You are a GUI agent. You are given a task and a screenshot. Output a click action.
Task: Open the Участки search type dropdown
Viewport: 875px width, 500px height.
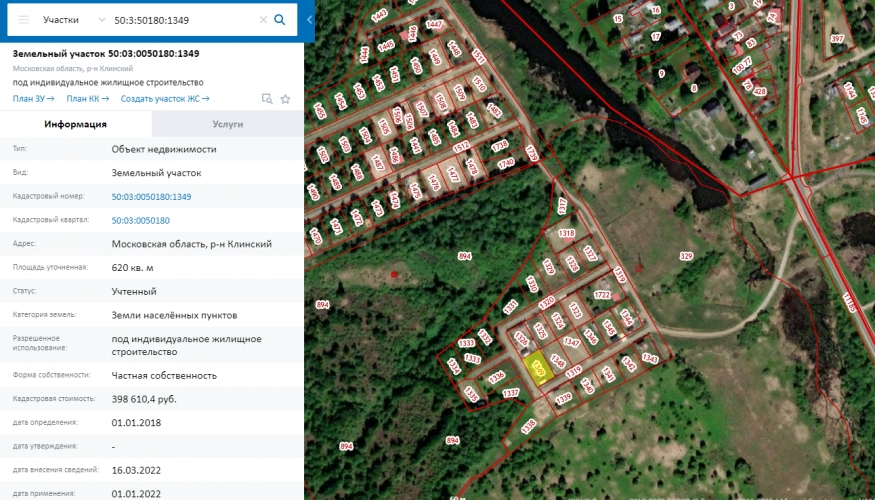click(74, 20)
